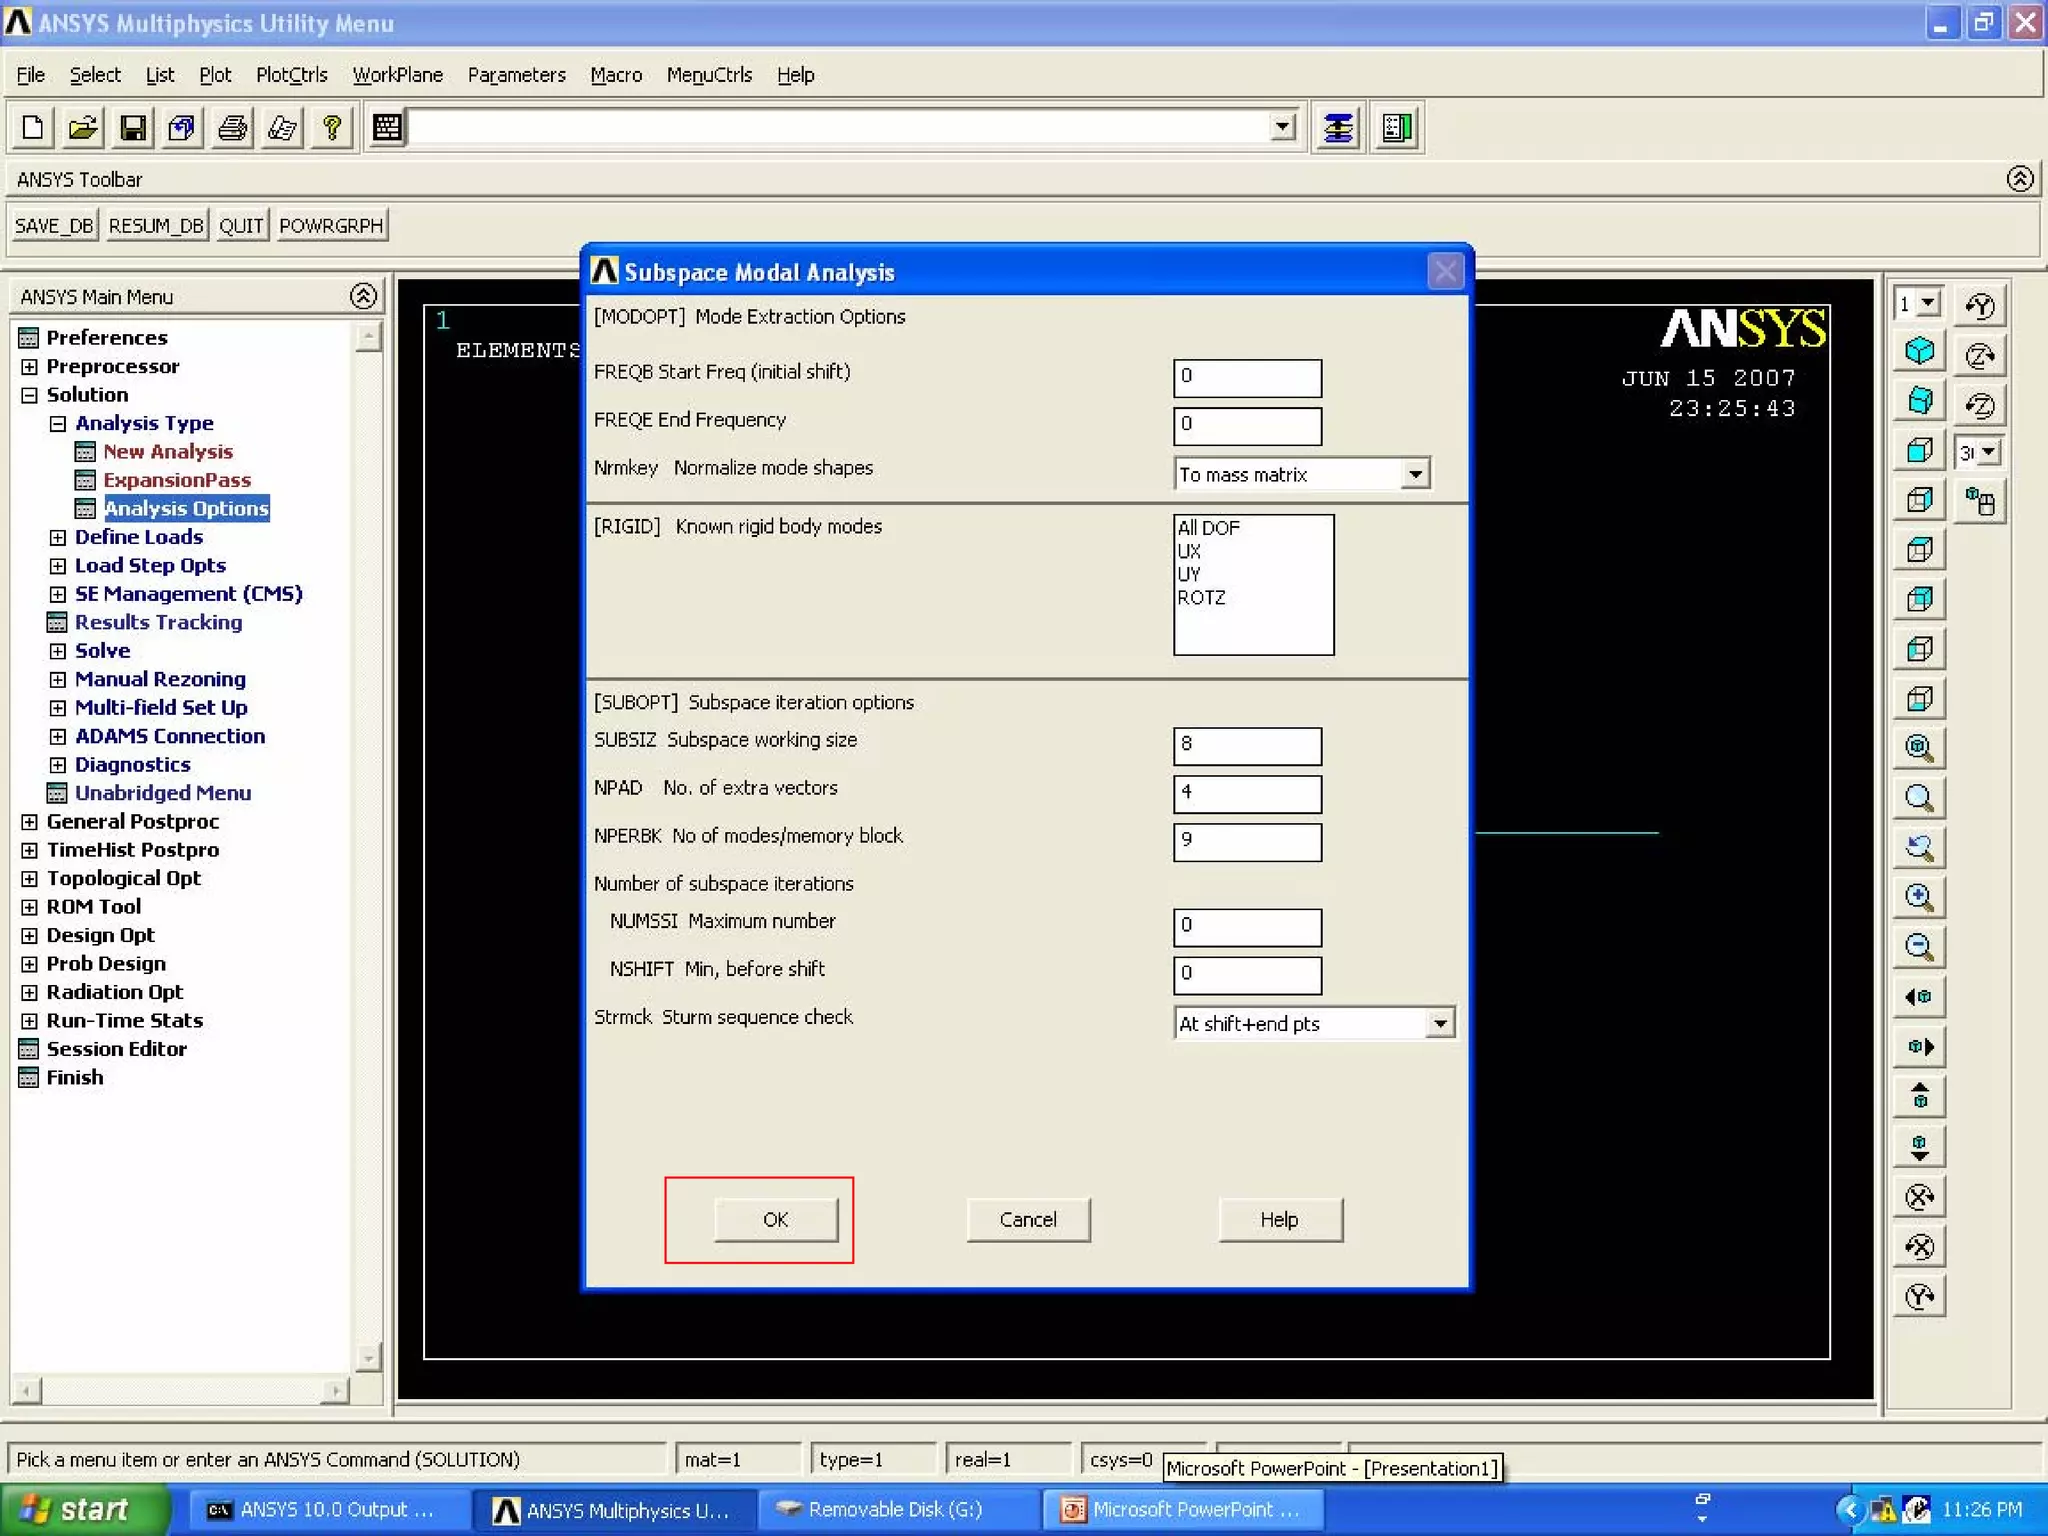Viewport: 2048px width, 1536px height.
Task: Click the Main Menu scrollbar up arrow
Action: coord(368,337)
